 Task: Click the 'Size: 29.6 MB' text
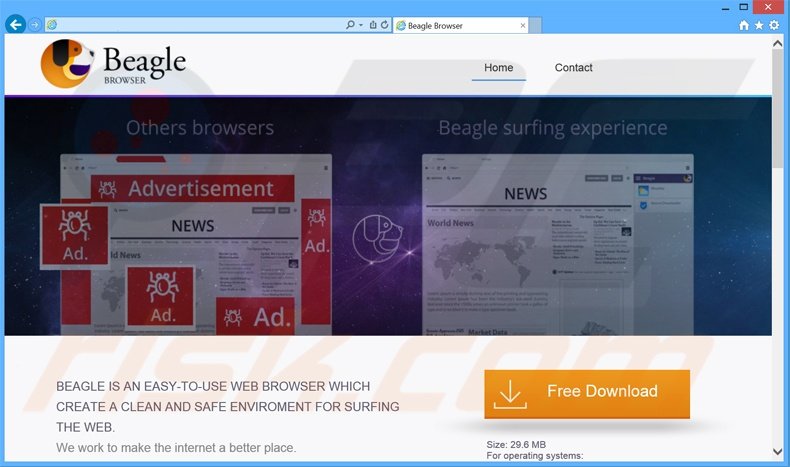pos(516,444)
